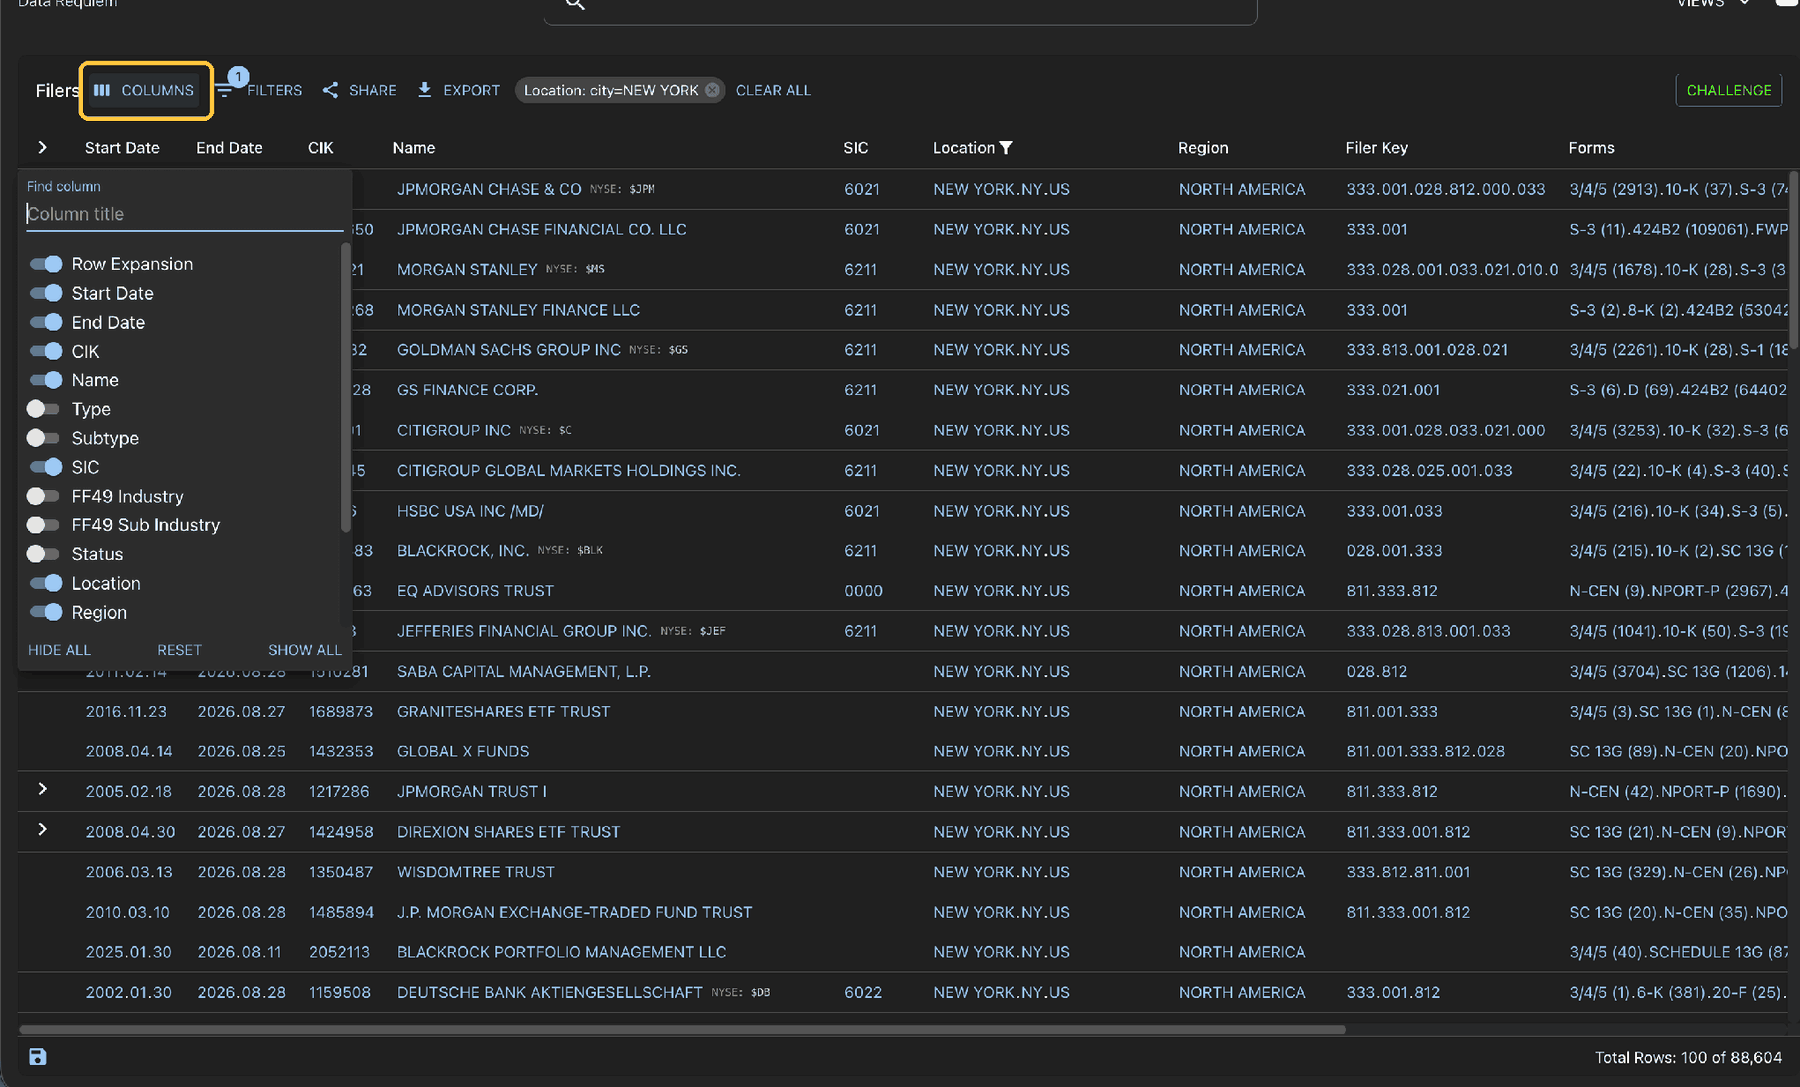Open EQ ADVISORS TRUST filer link
The image size is (1800, 1087).
475,591
